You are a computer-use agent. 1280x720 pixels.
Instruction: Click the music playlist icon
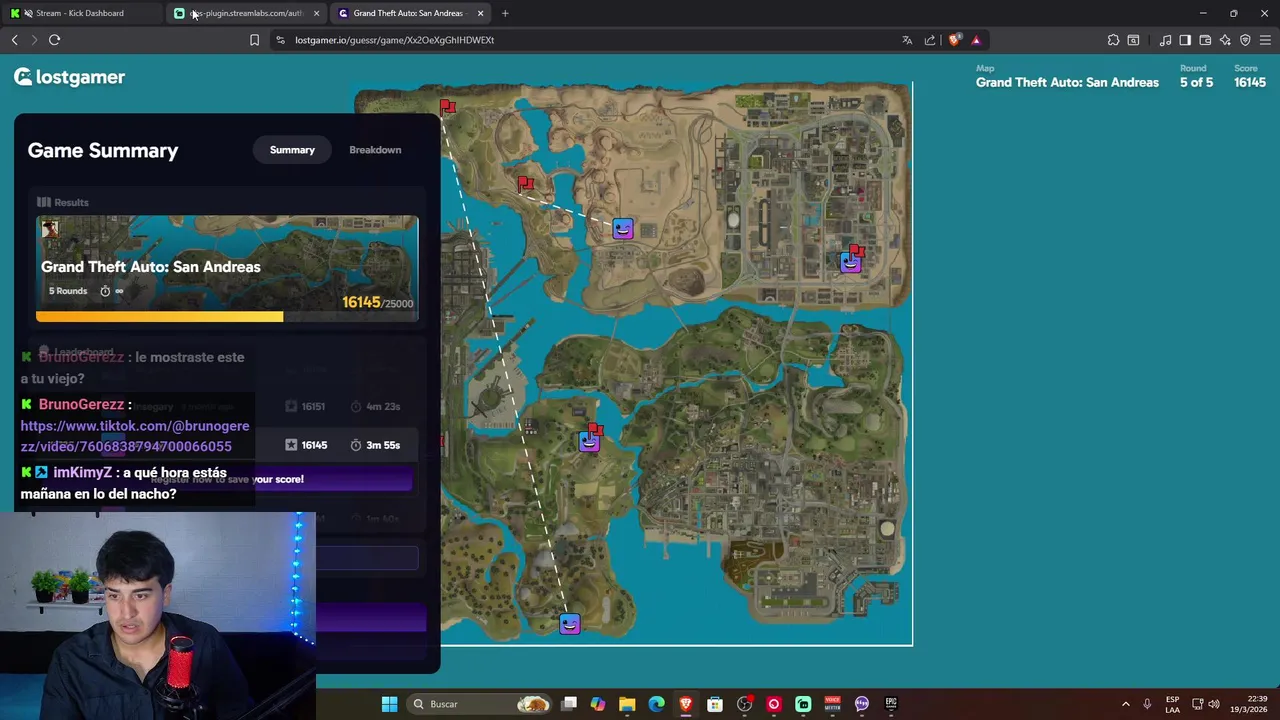click(x=1165, y=40)
